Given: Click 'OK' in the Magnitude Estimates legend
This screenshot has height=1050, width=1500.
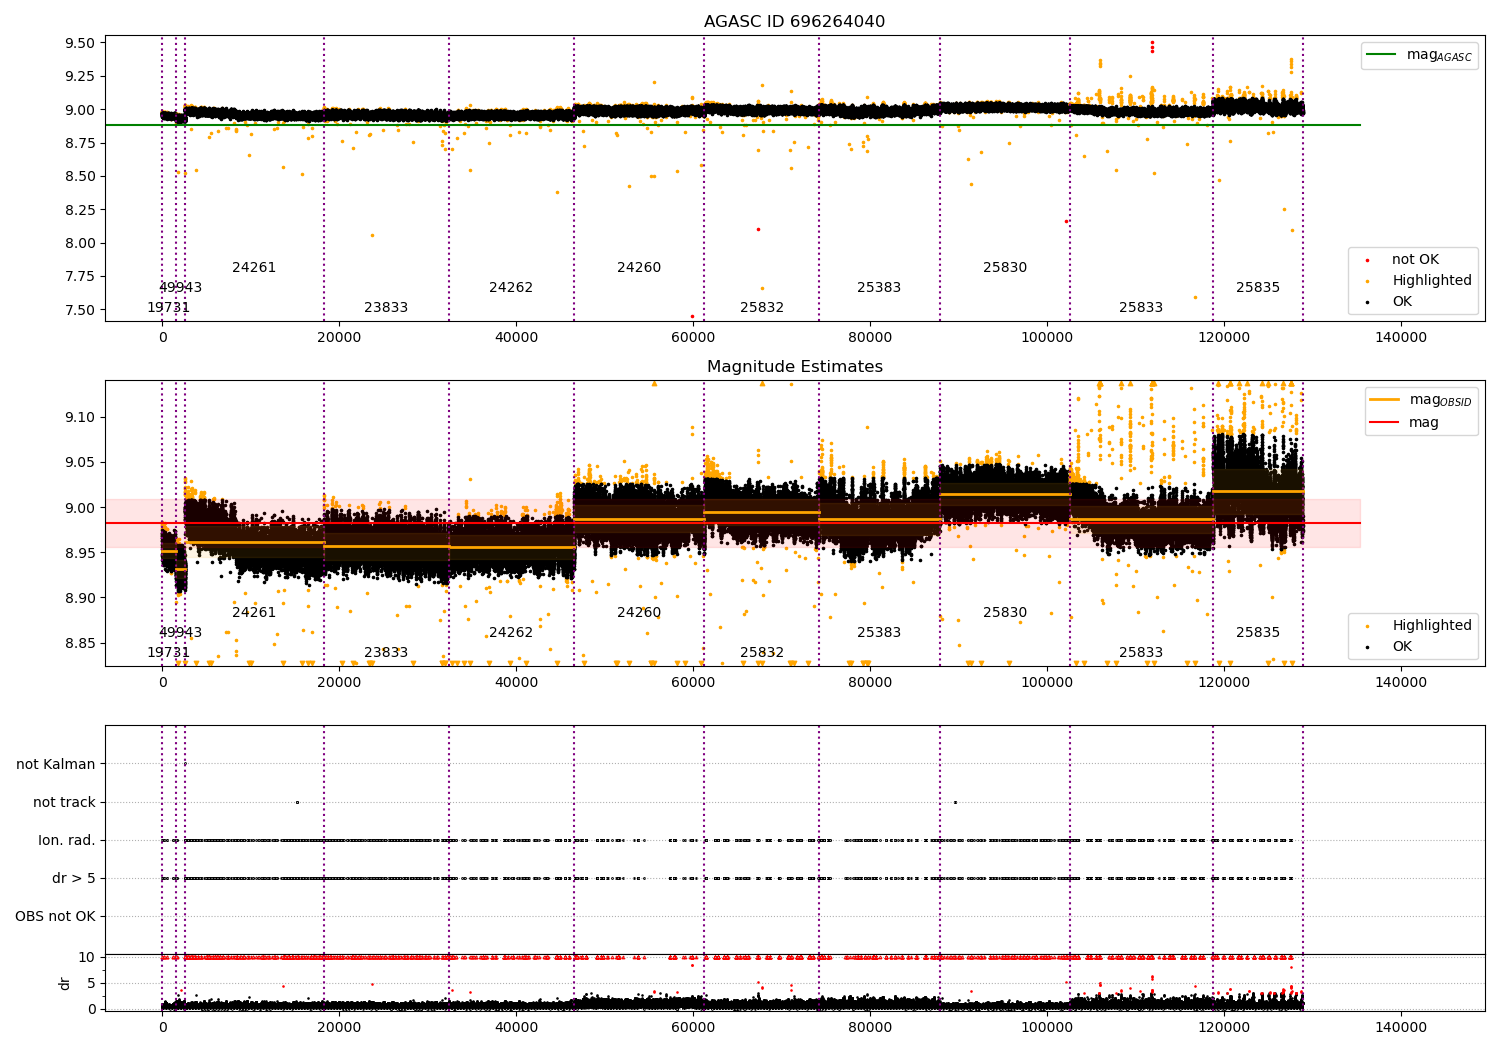Looking at the screenshot, I should pos(1402,647).
